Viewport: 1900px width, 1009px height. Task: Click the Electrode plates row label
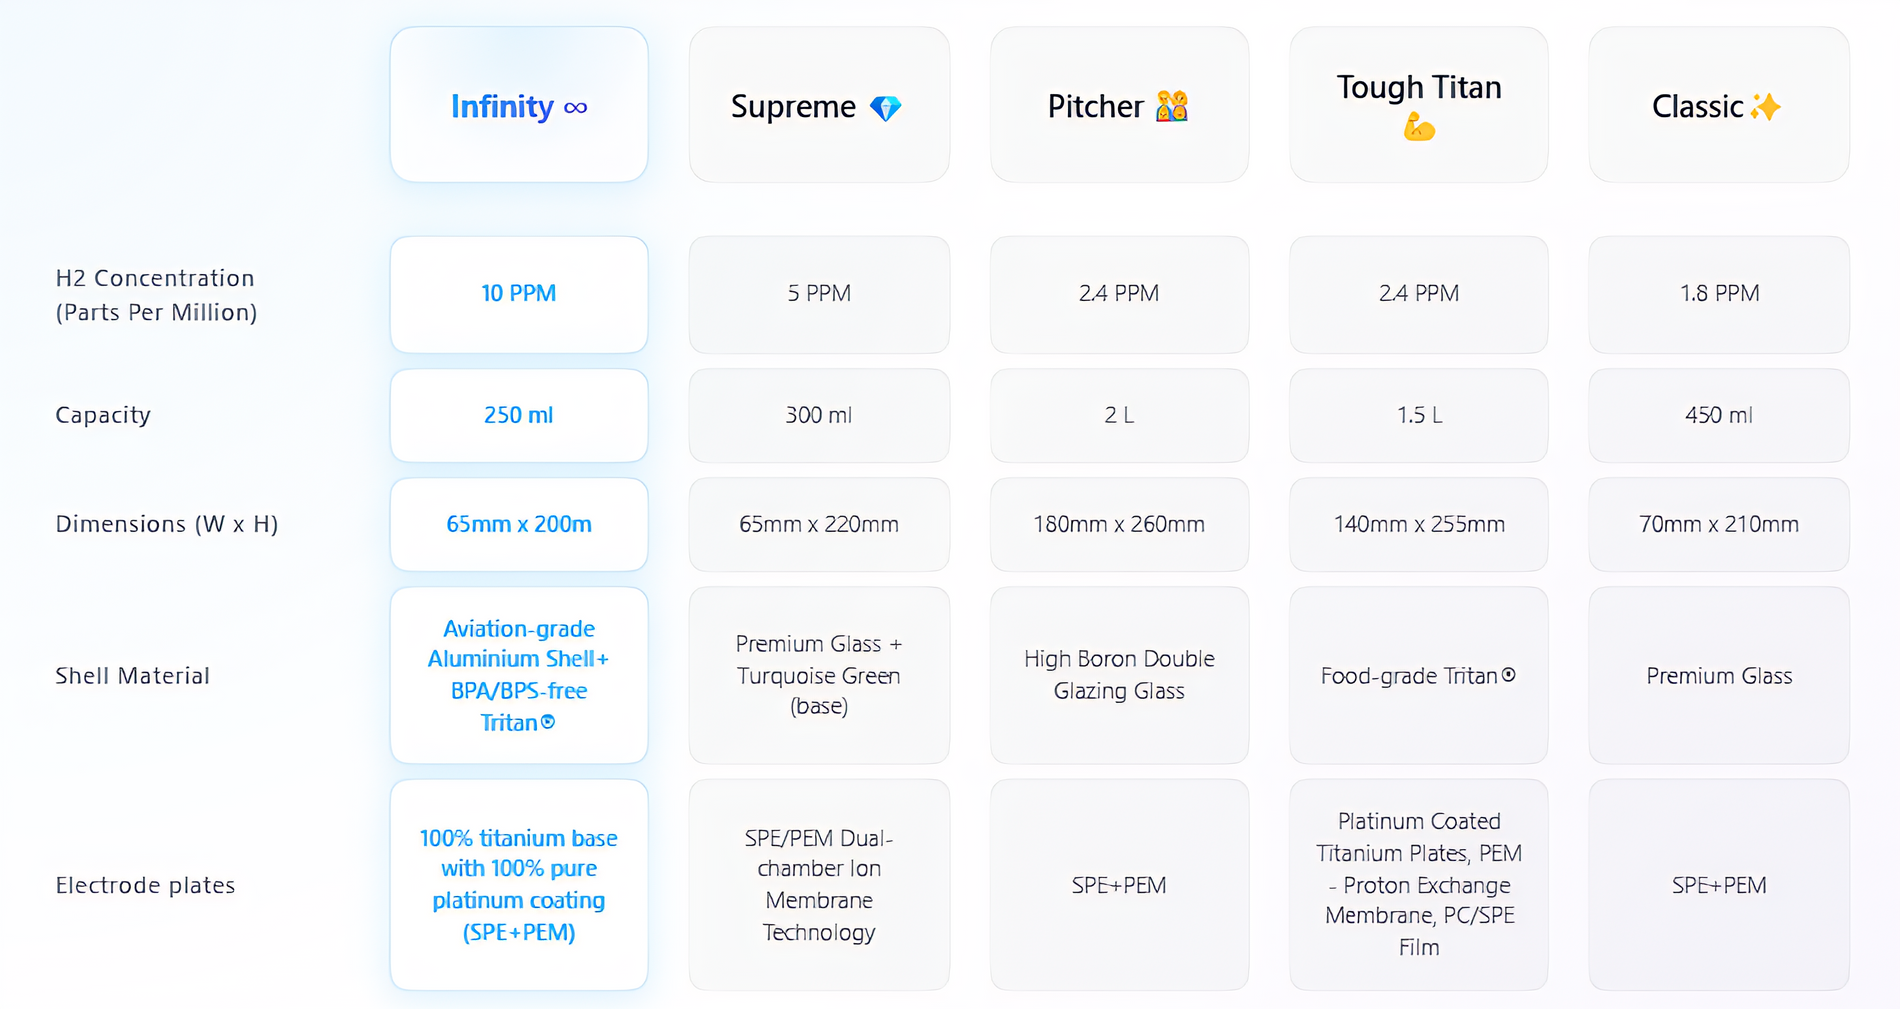tap(145, 885)
